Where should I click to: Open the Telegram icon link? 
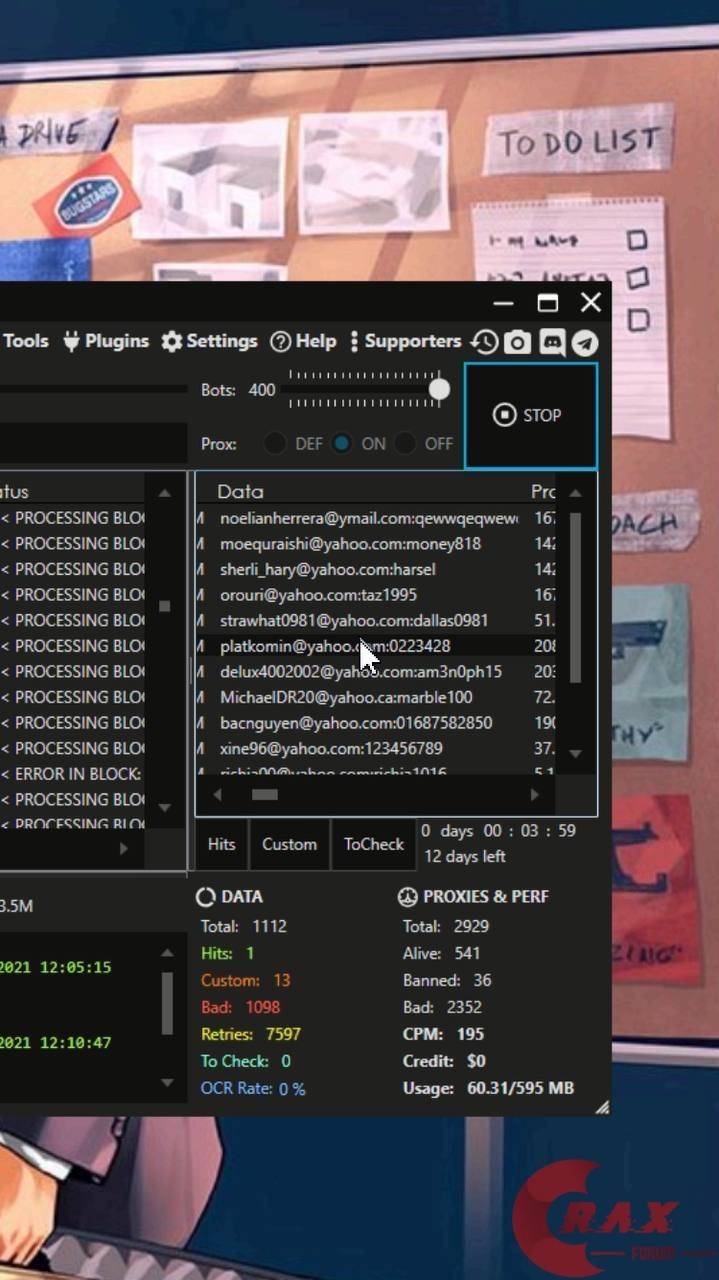click(x=585, y=342)
